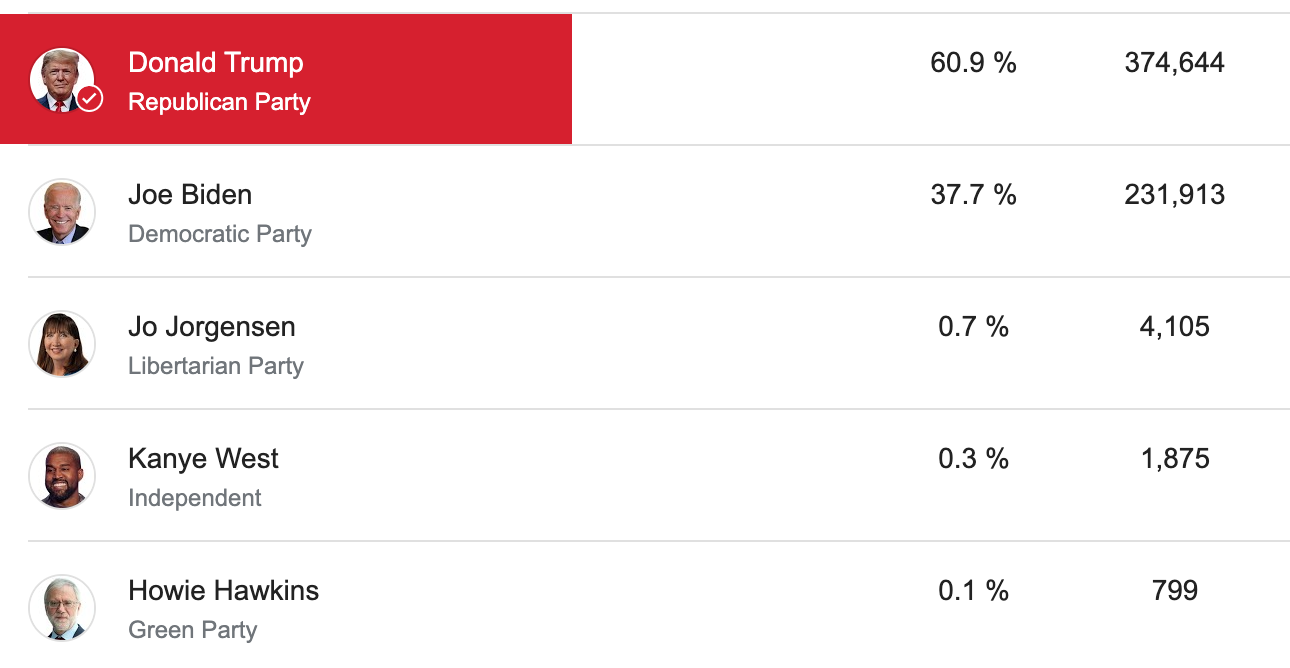Select the portrait next to Howie Hawkins
The image size is (1290, 668).
[x=62, y=608]
